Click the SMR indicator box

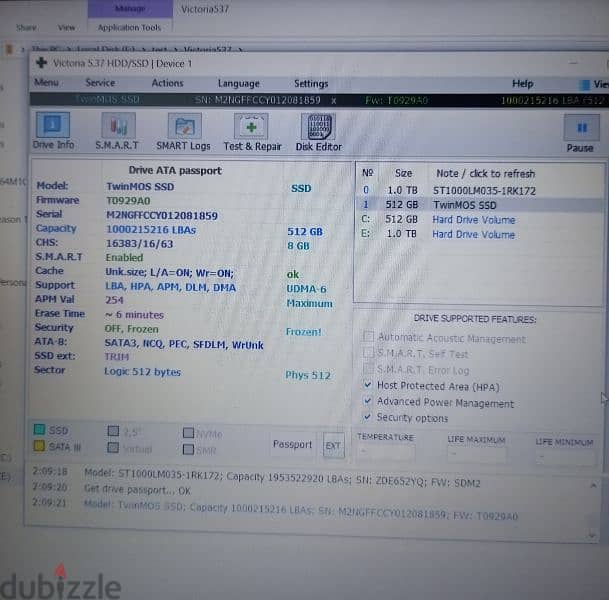tap(188, 449)
